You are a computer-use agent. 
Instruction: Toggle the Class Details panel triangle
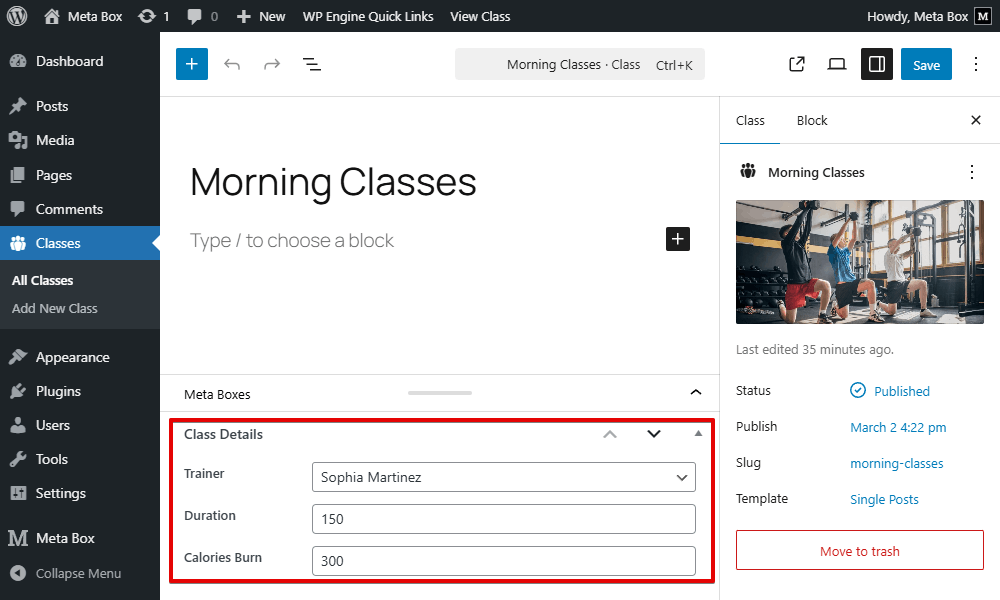(x=698, y=434)
